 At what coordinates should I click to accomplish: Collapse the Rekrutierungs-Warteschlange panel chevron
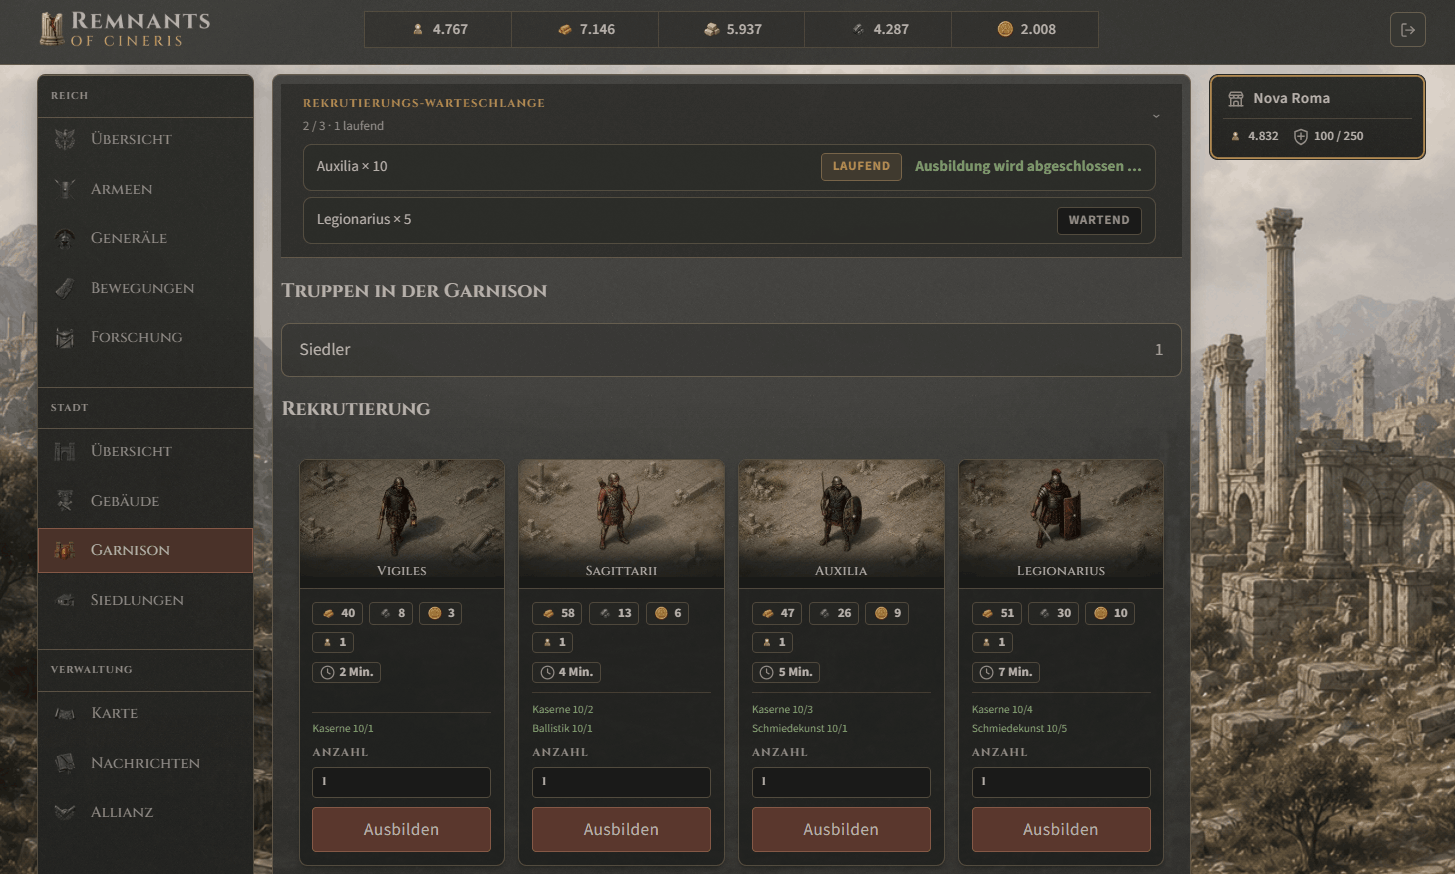pyautogui.click(x=1156, y=116)
